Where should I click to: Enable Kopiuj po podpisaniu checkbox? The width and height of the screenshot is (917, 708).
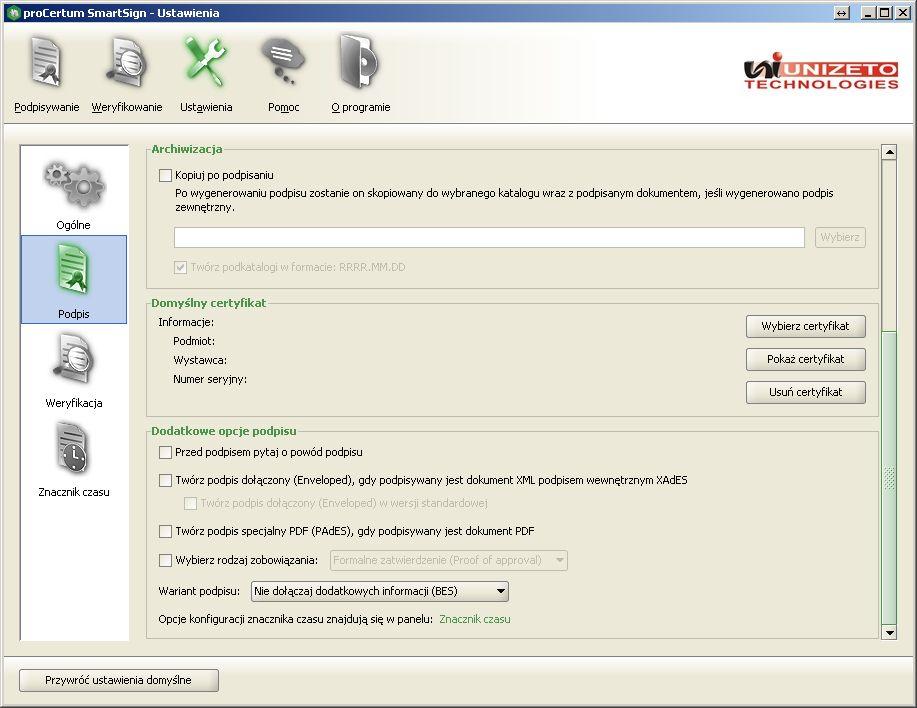(x=166, y=175)
